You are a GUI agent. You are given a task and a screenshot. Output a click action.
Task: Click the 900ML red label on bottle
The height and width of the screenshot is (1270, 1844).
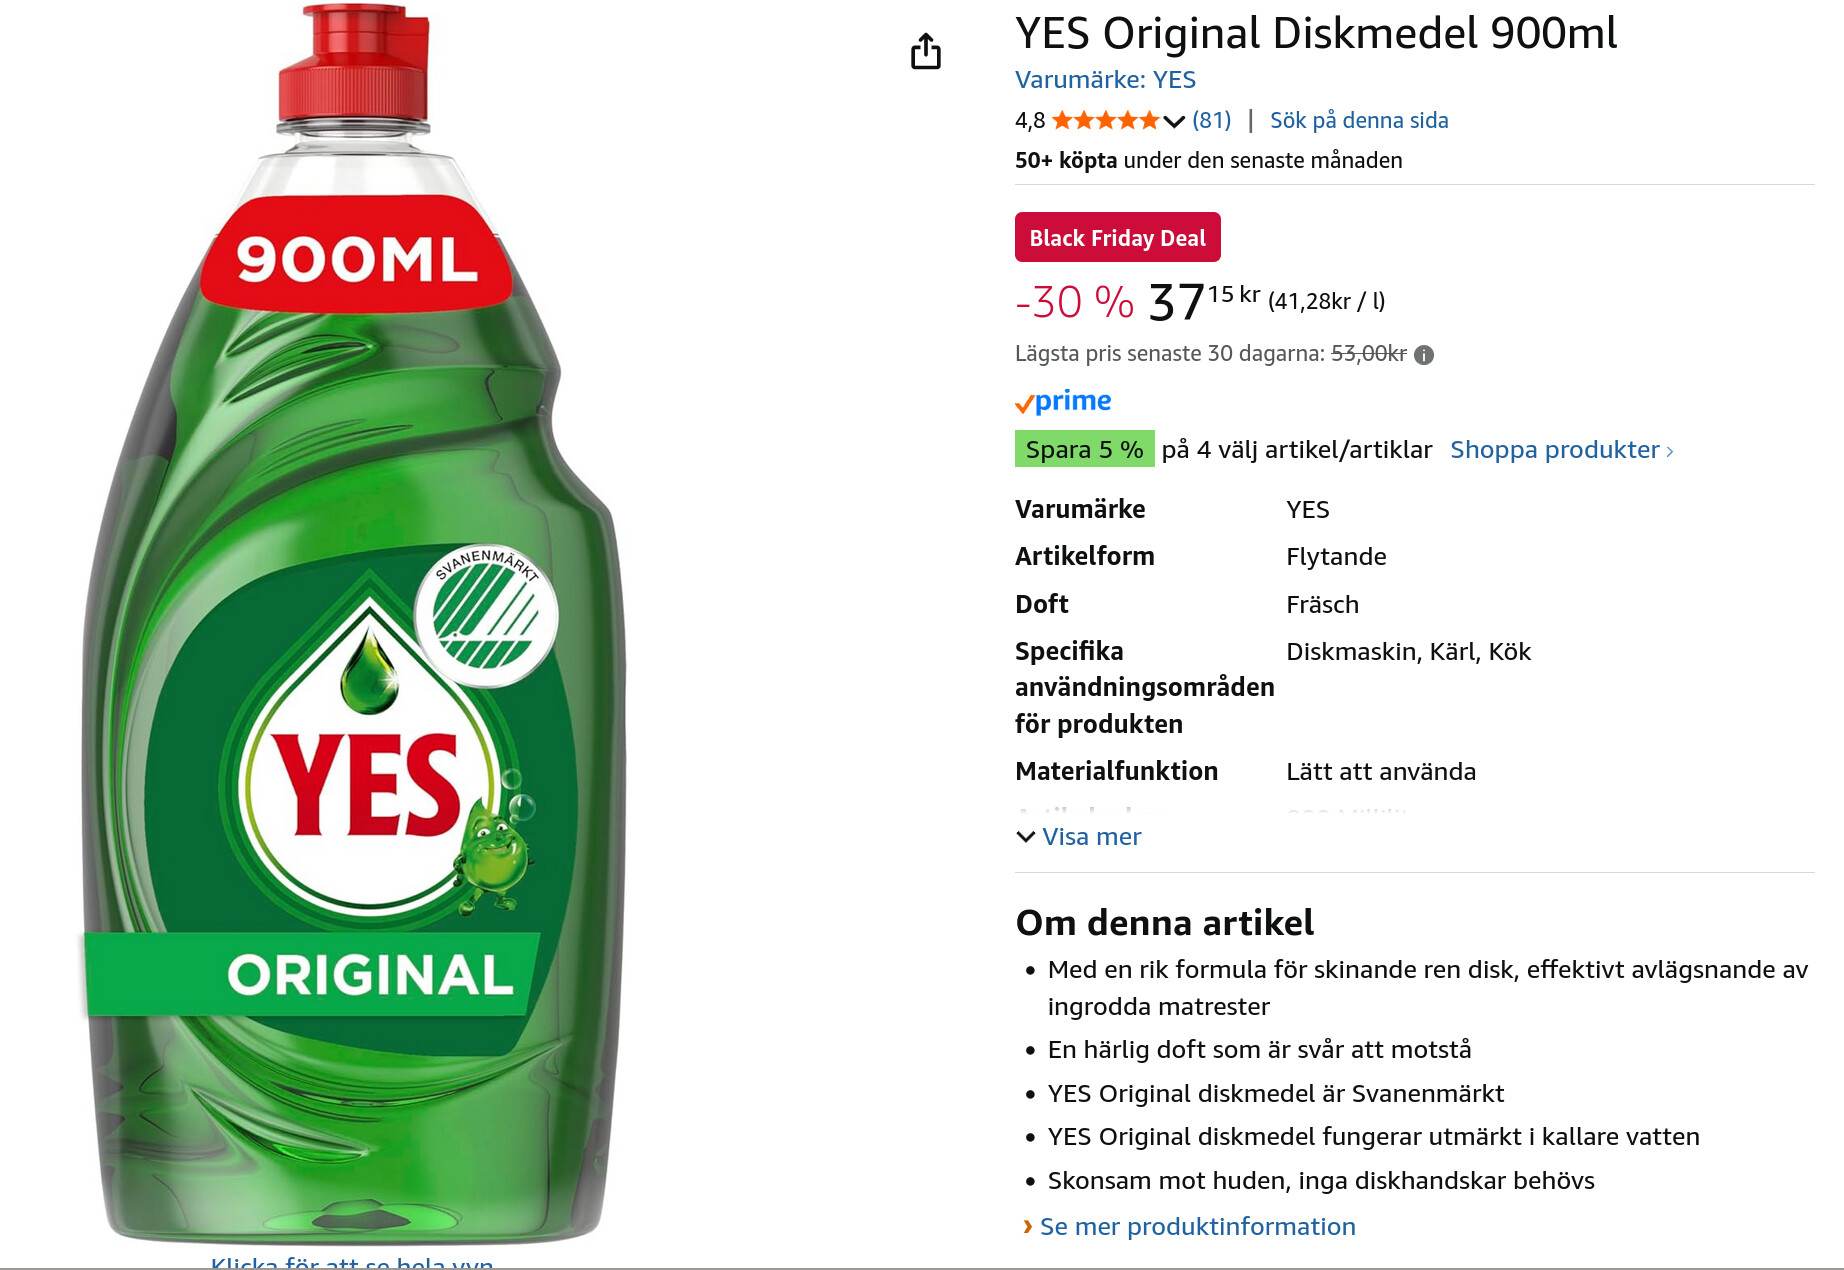click(x=357, y=259)
